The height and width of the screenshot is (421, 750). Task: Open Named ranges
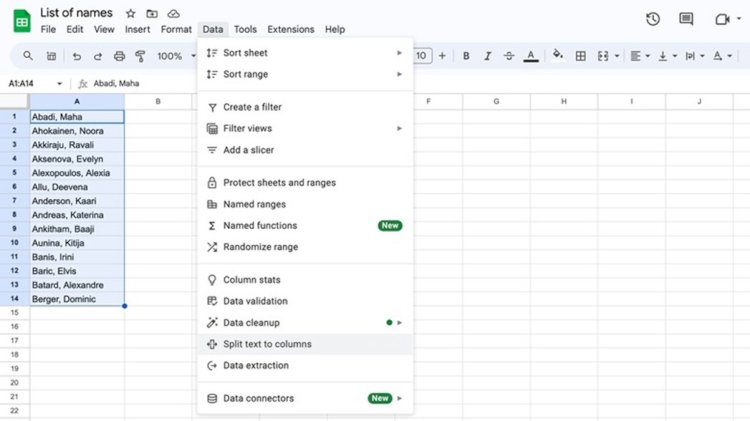coord(305,204)
